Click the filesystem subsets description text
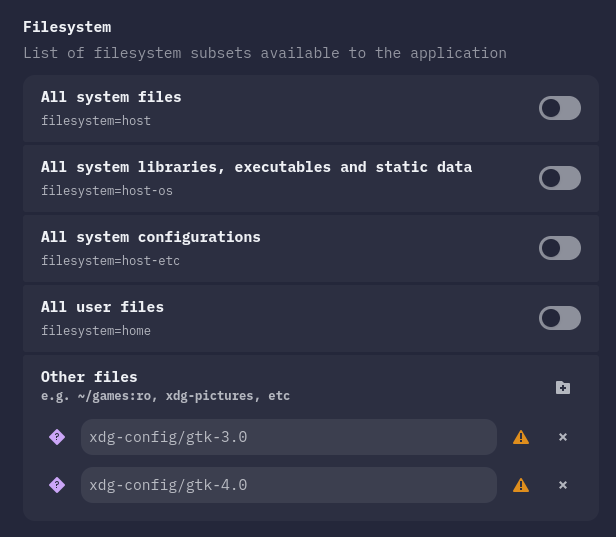This screenshot has width=616, height=537. [x=265, y=53]
